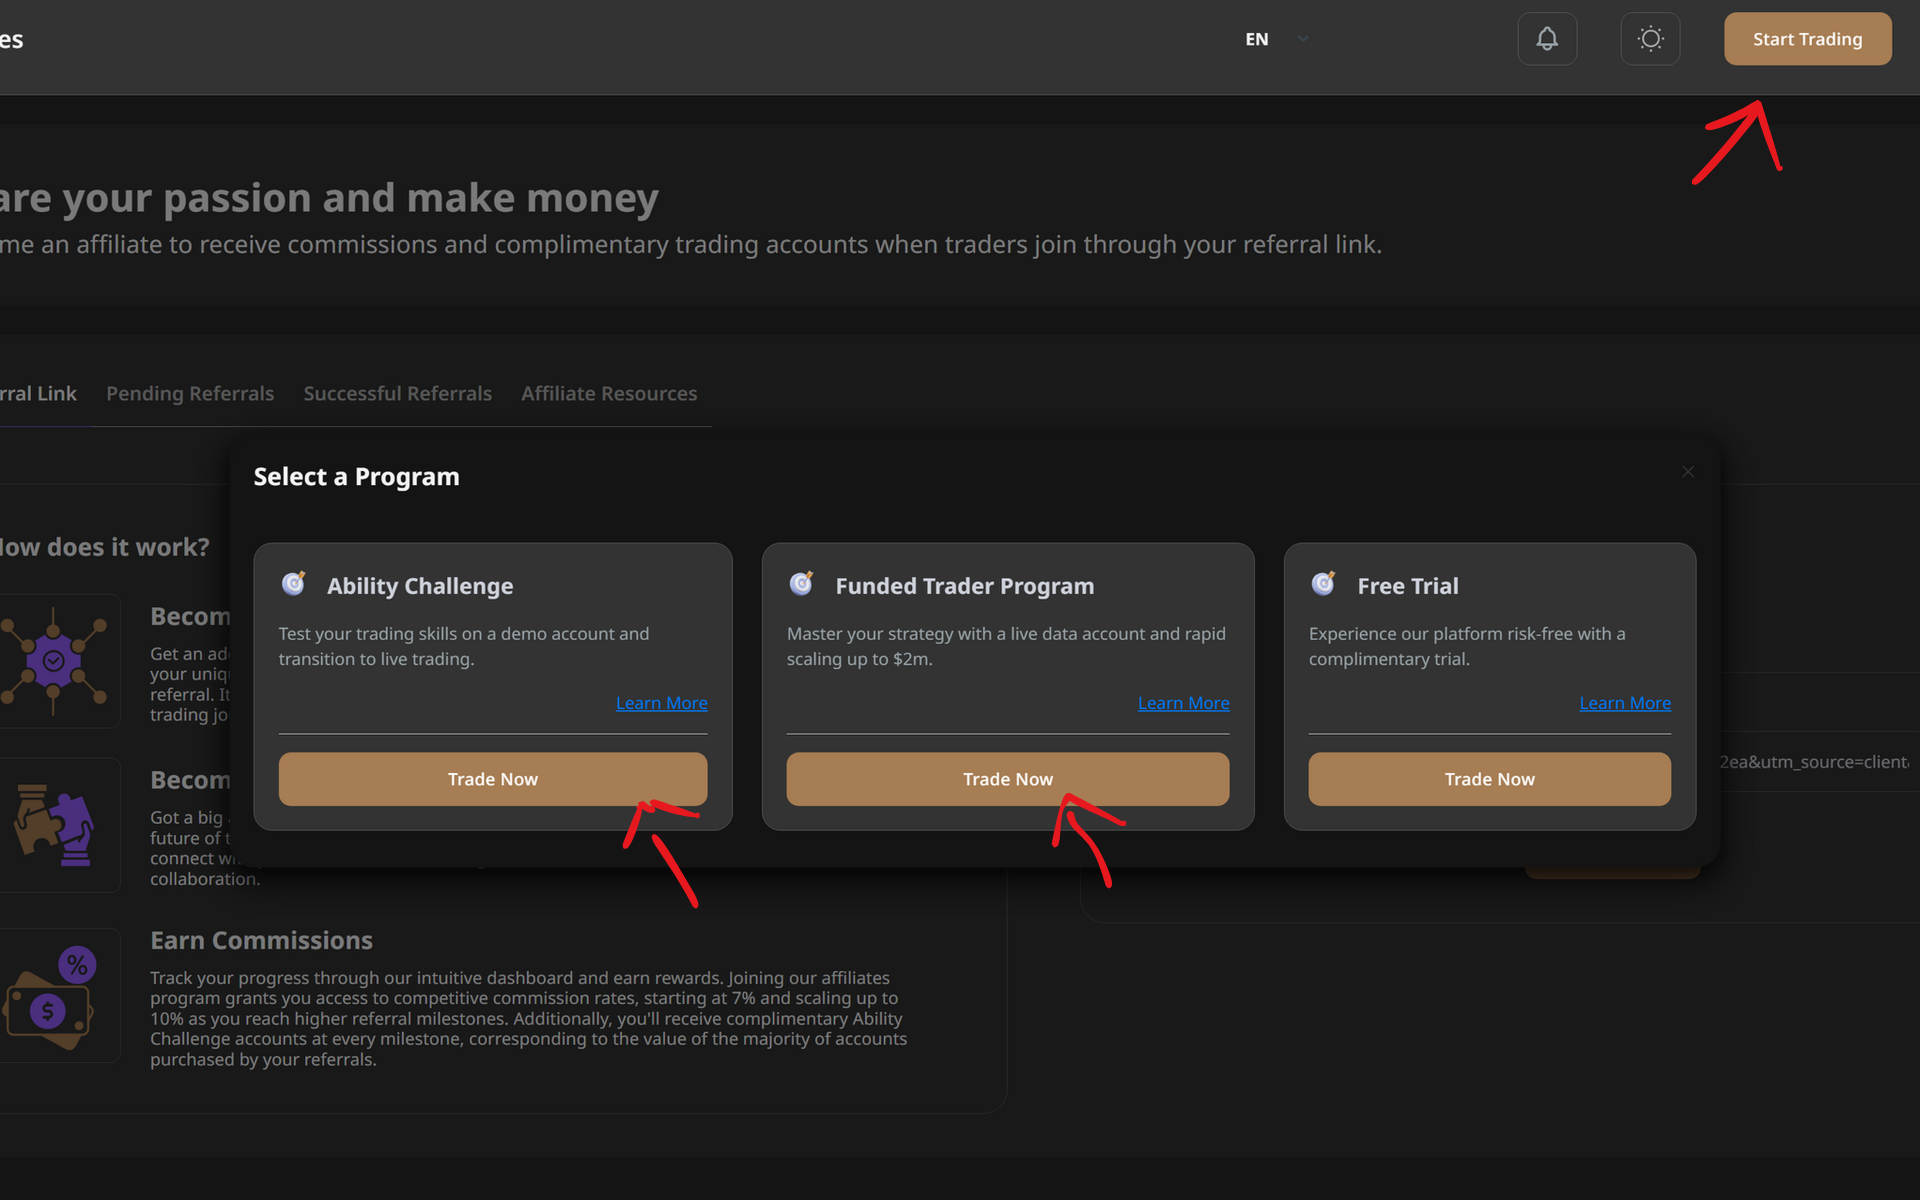Click the Funded Trader Program target icon
Screen dimensions: 1920x1200
coord(802,584)
